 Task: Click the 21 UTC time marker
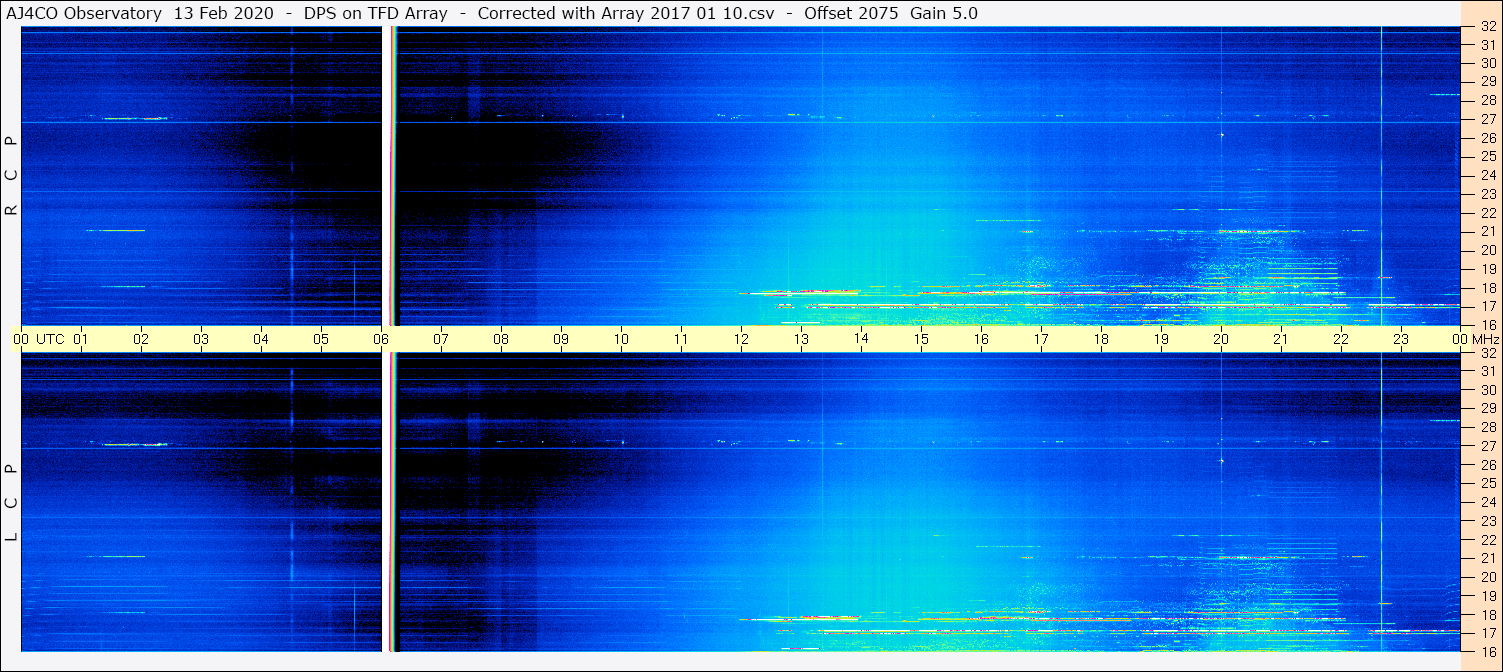pyautogui.click(x=1280, y=339)
